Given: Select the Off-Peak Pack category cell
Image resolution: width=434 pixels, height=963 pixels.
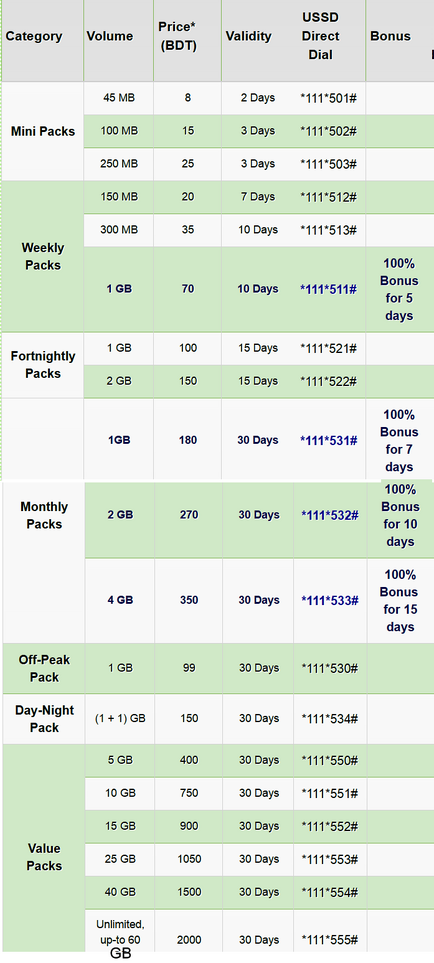Looking at the screenshot, I should 44,669.
